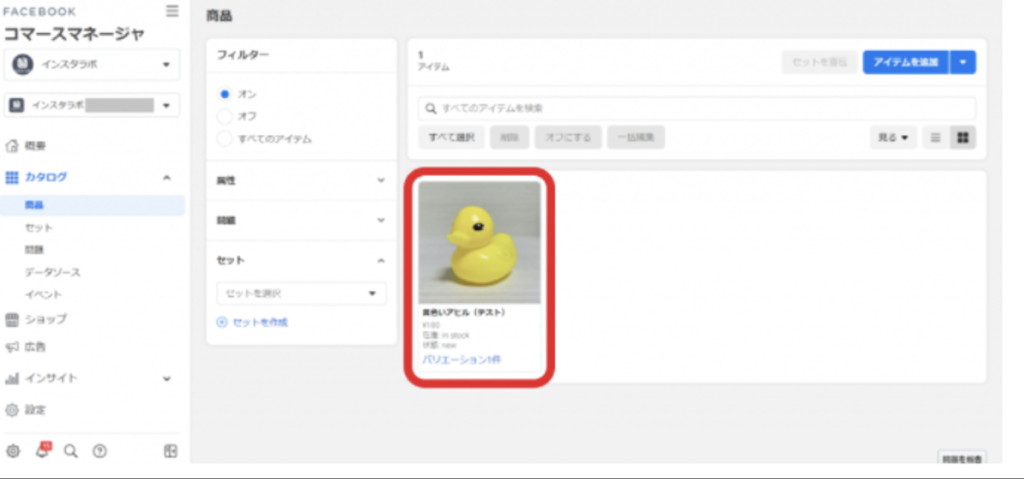Open データソース in the catalog submenu

click(53, 272)
